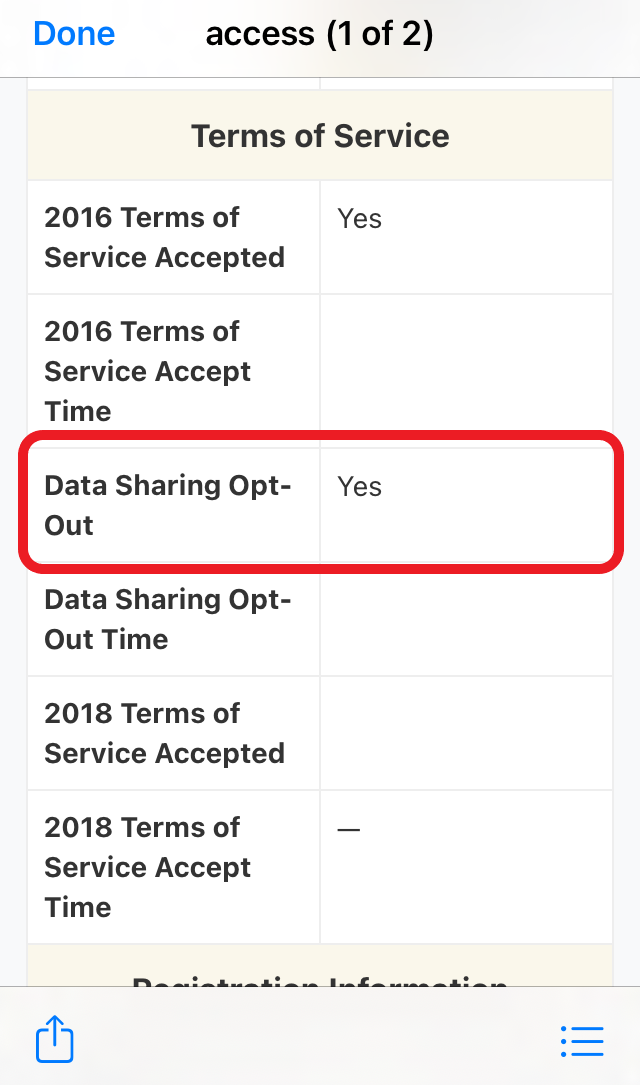Select the Terms of Service section header
The width and height of the screenshot is (640, 1085).
point(320,136)
